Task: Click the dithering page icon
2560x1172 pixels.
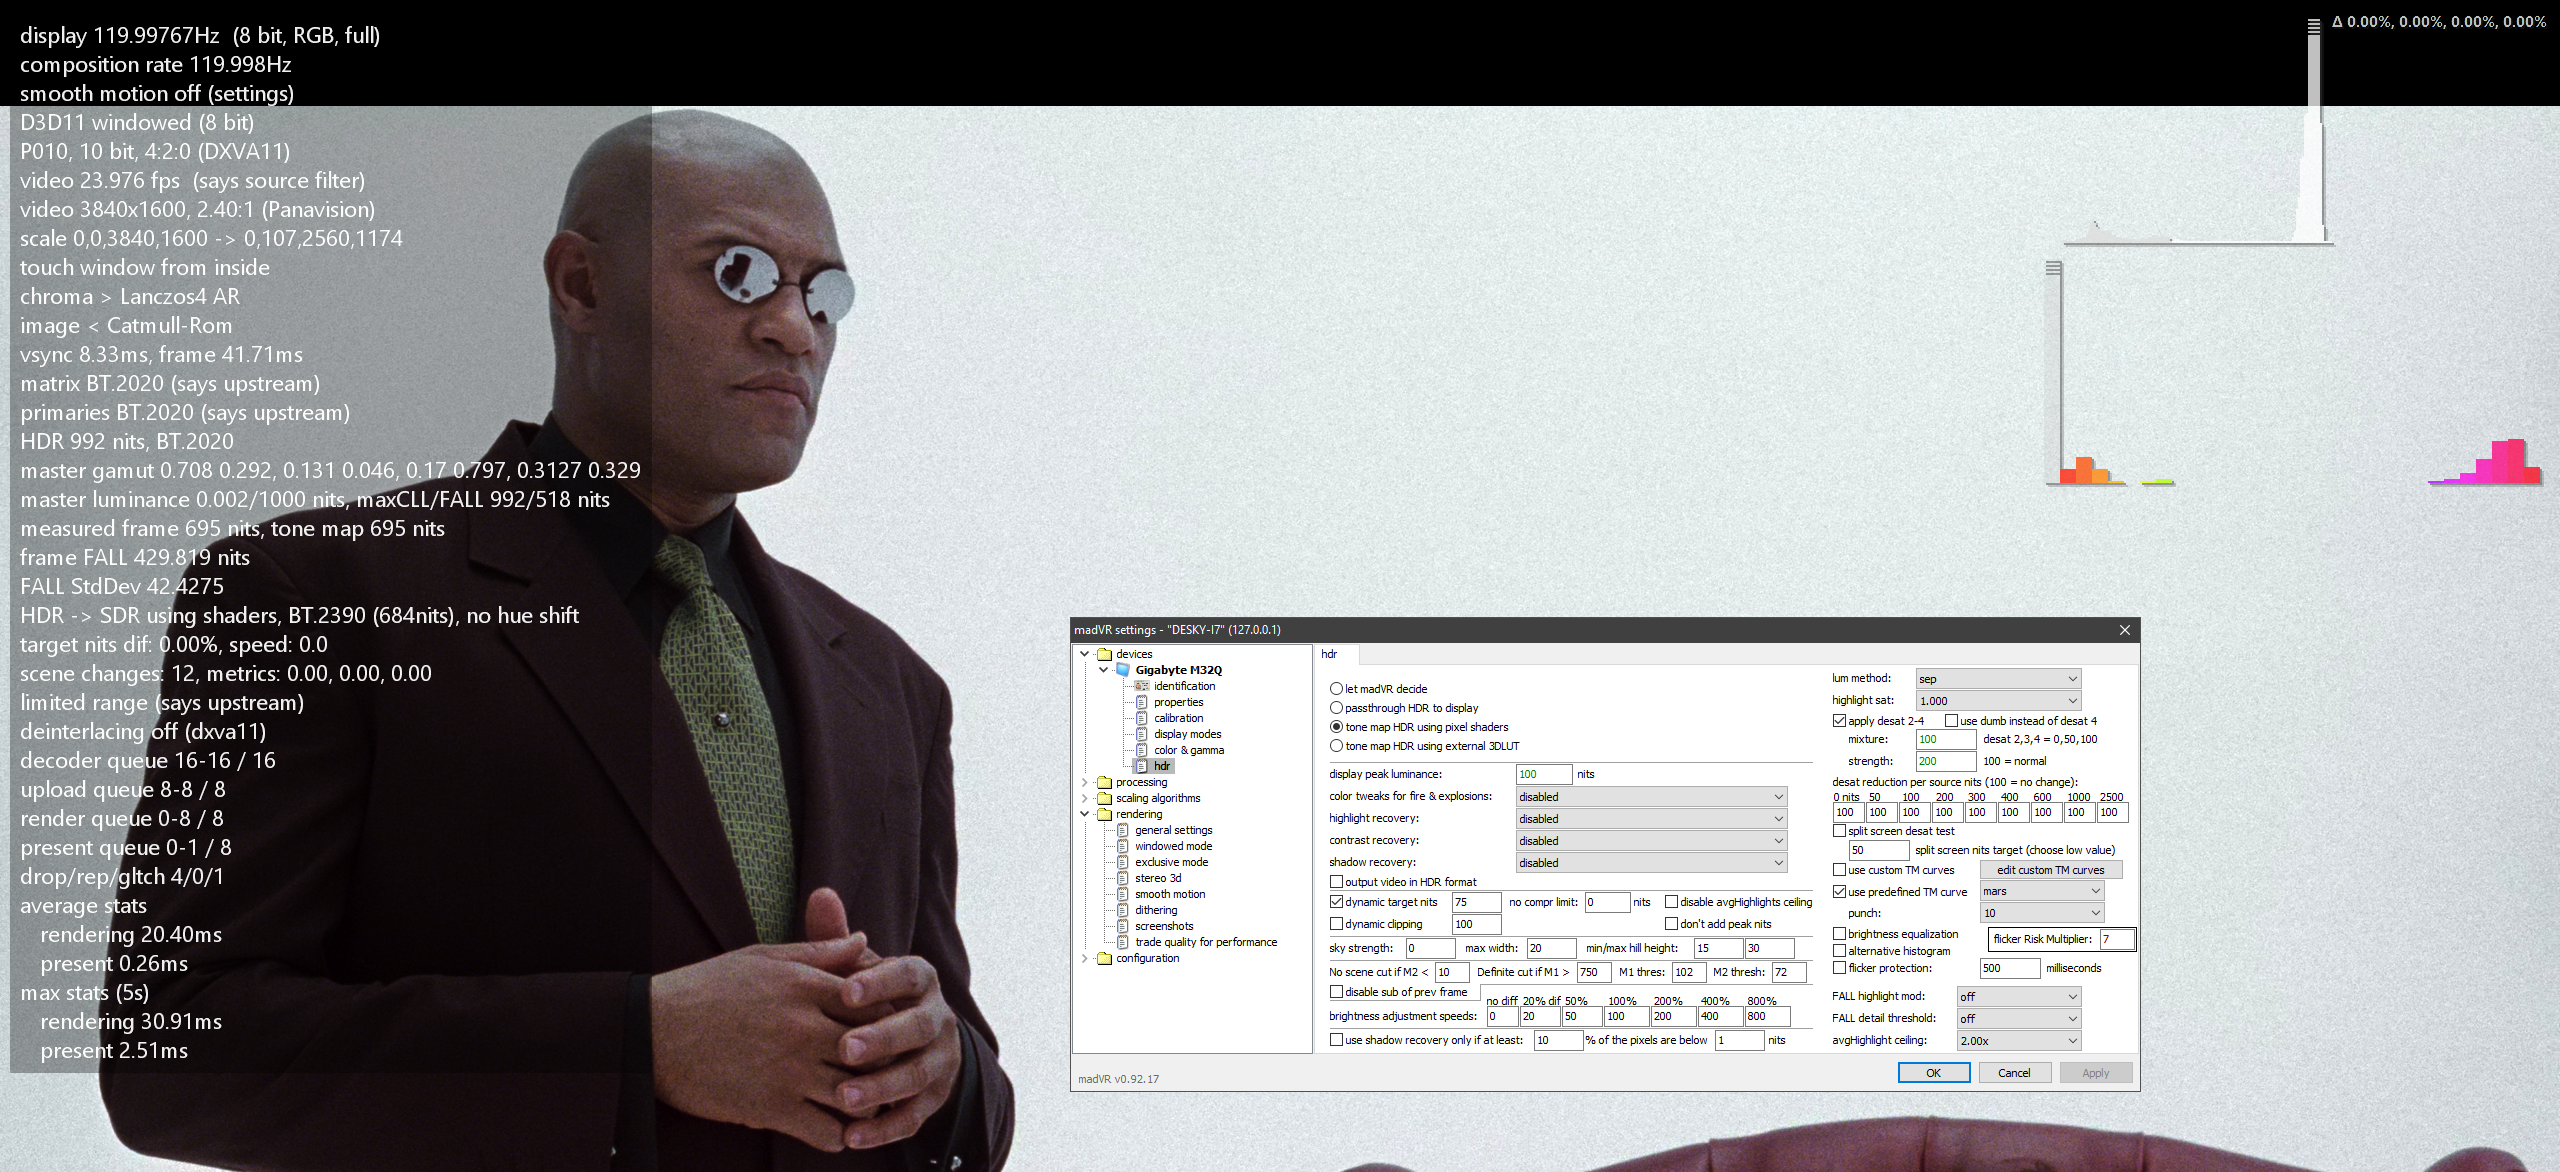Action: [x=1122, y=910]
